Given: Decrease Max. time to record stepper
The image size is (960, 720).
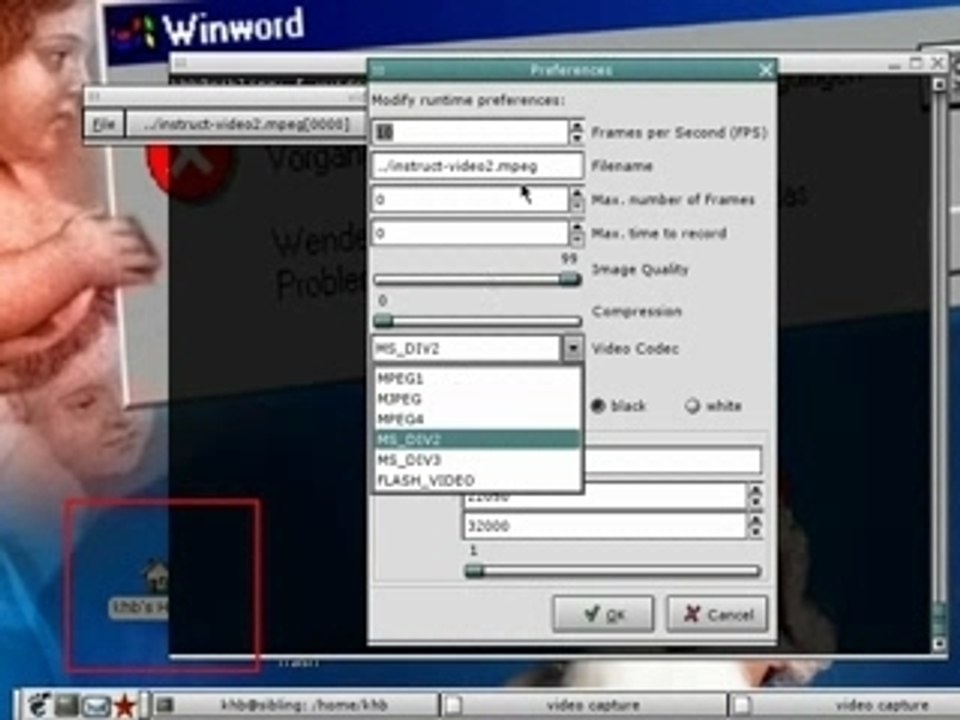Looking at the screenshot, I should coord(577,240).
